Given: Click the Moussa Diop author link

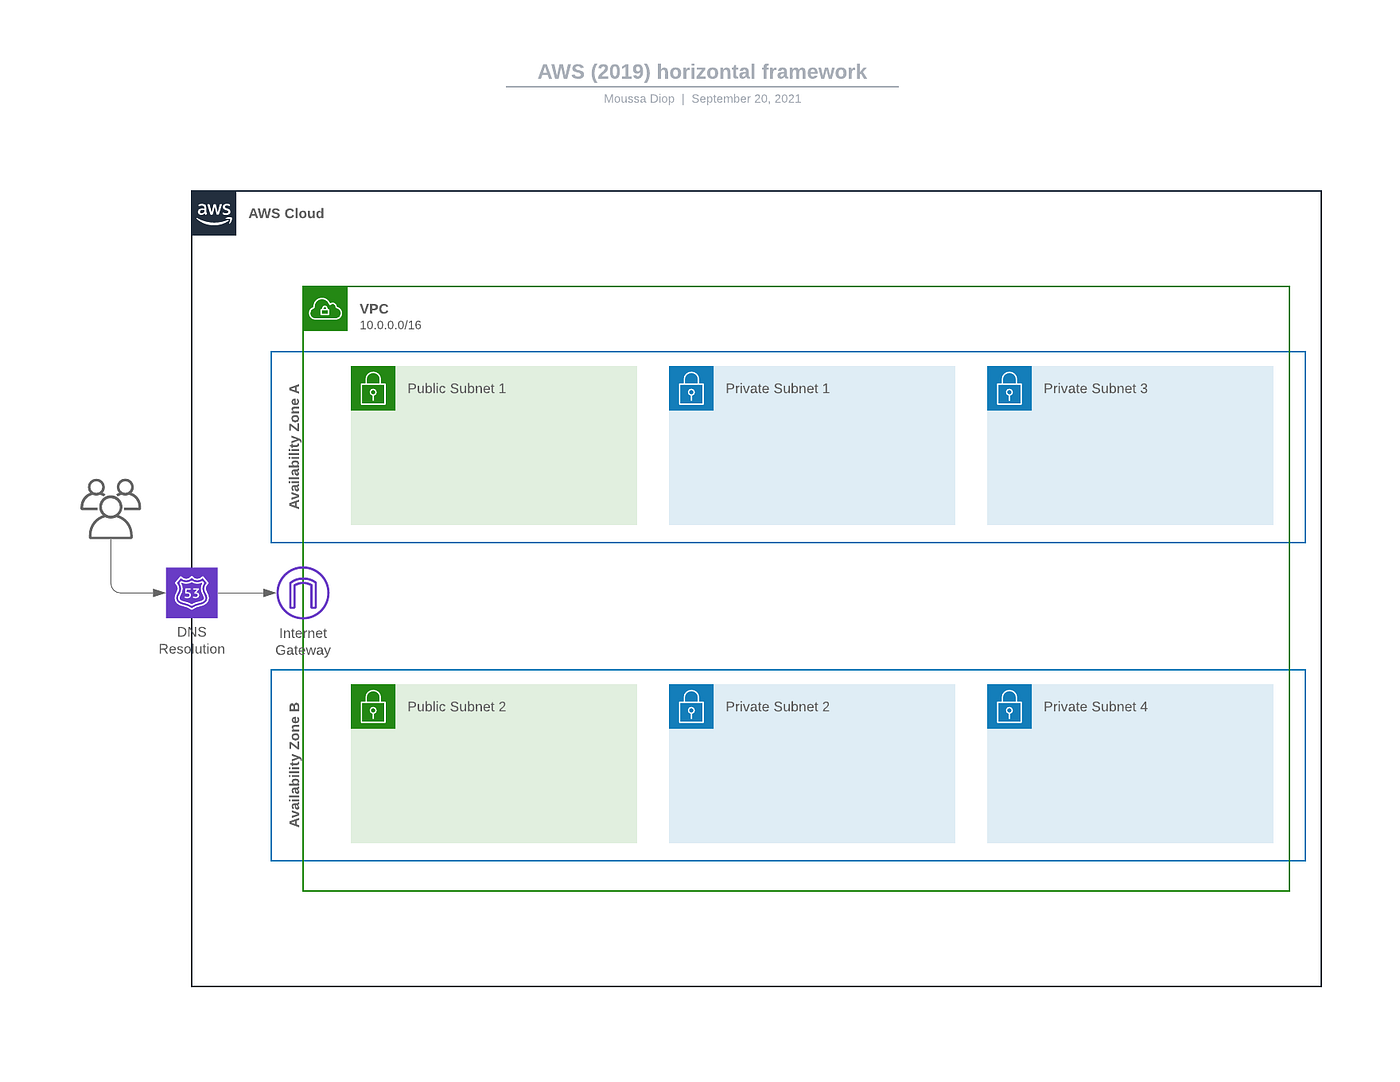Looking at the screenshot, I should point(639,98).
